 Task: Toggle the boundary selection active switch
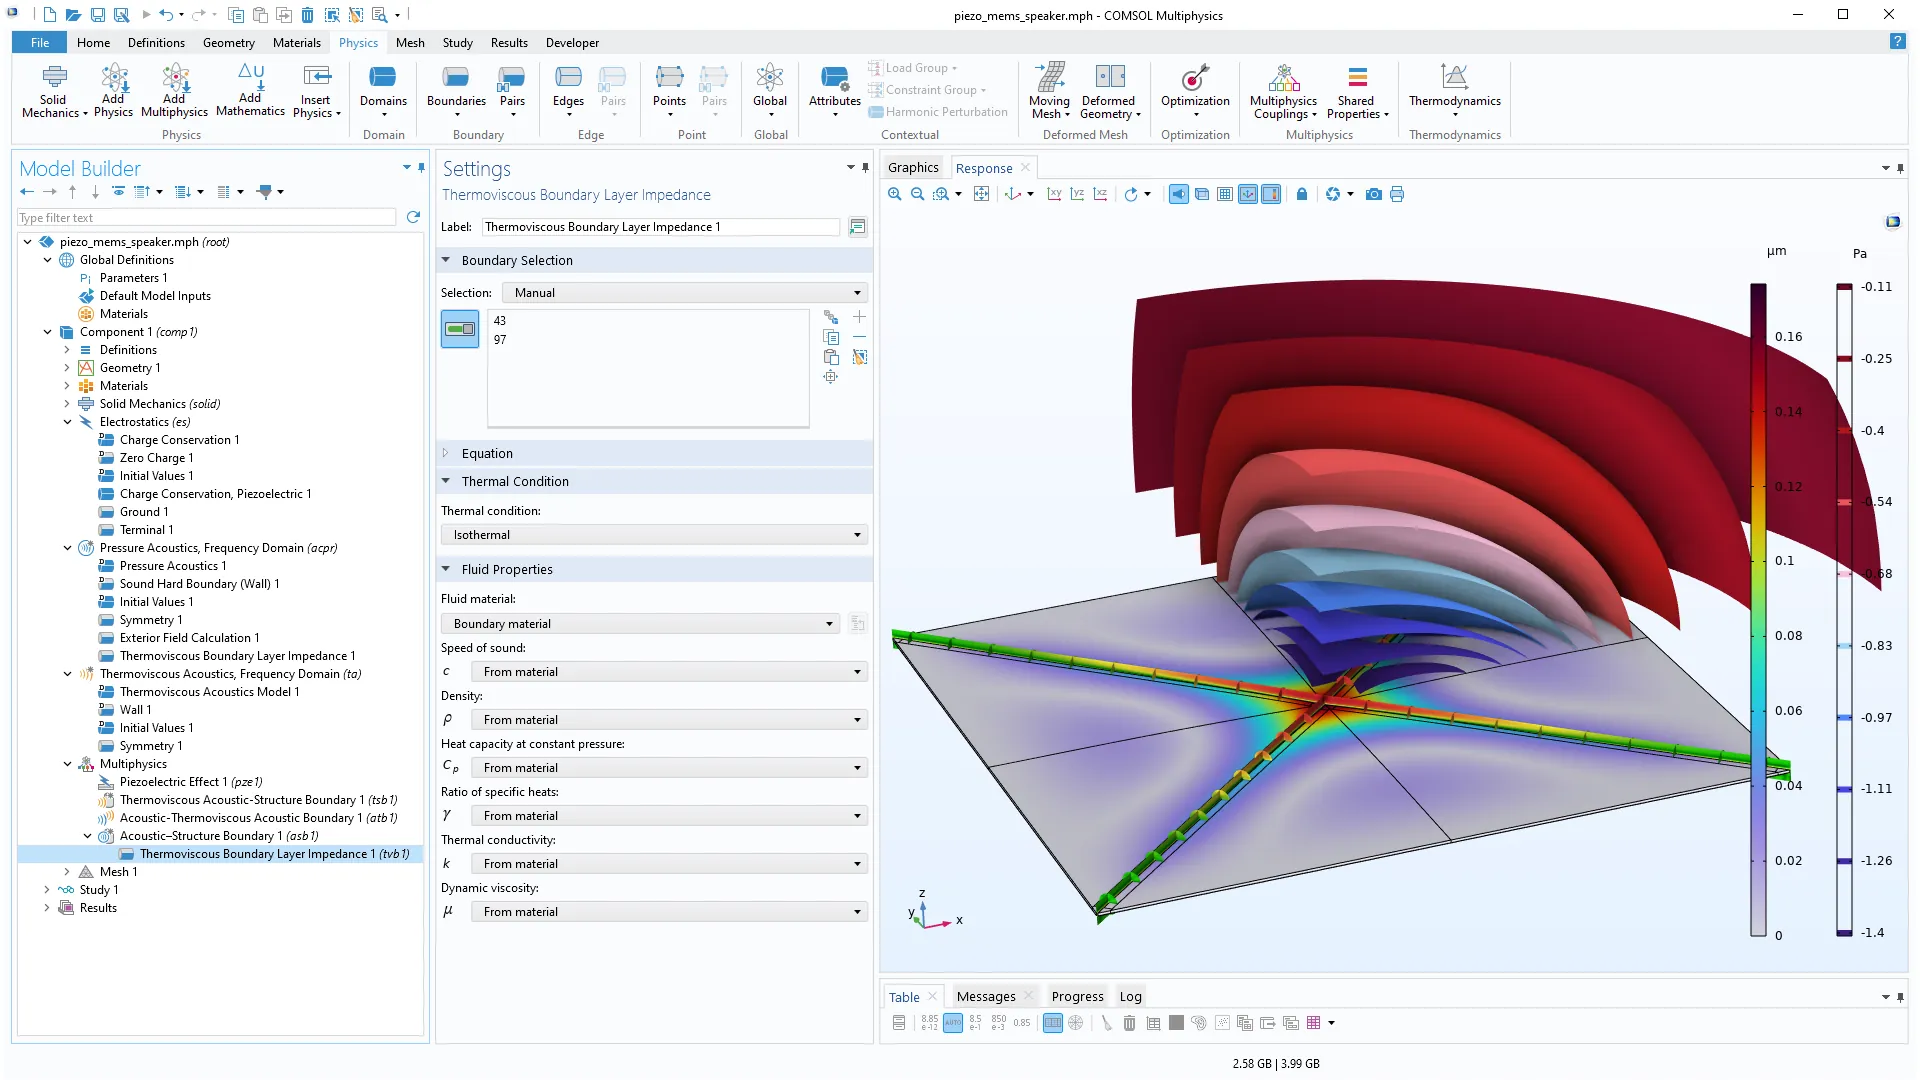click(x=460, y=329)
